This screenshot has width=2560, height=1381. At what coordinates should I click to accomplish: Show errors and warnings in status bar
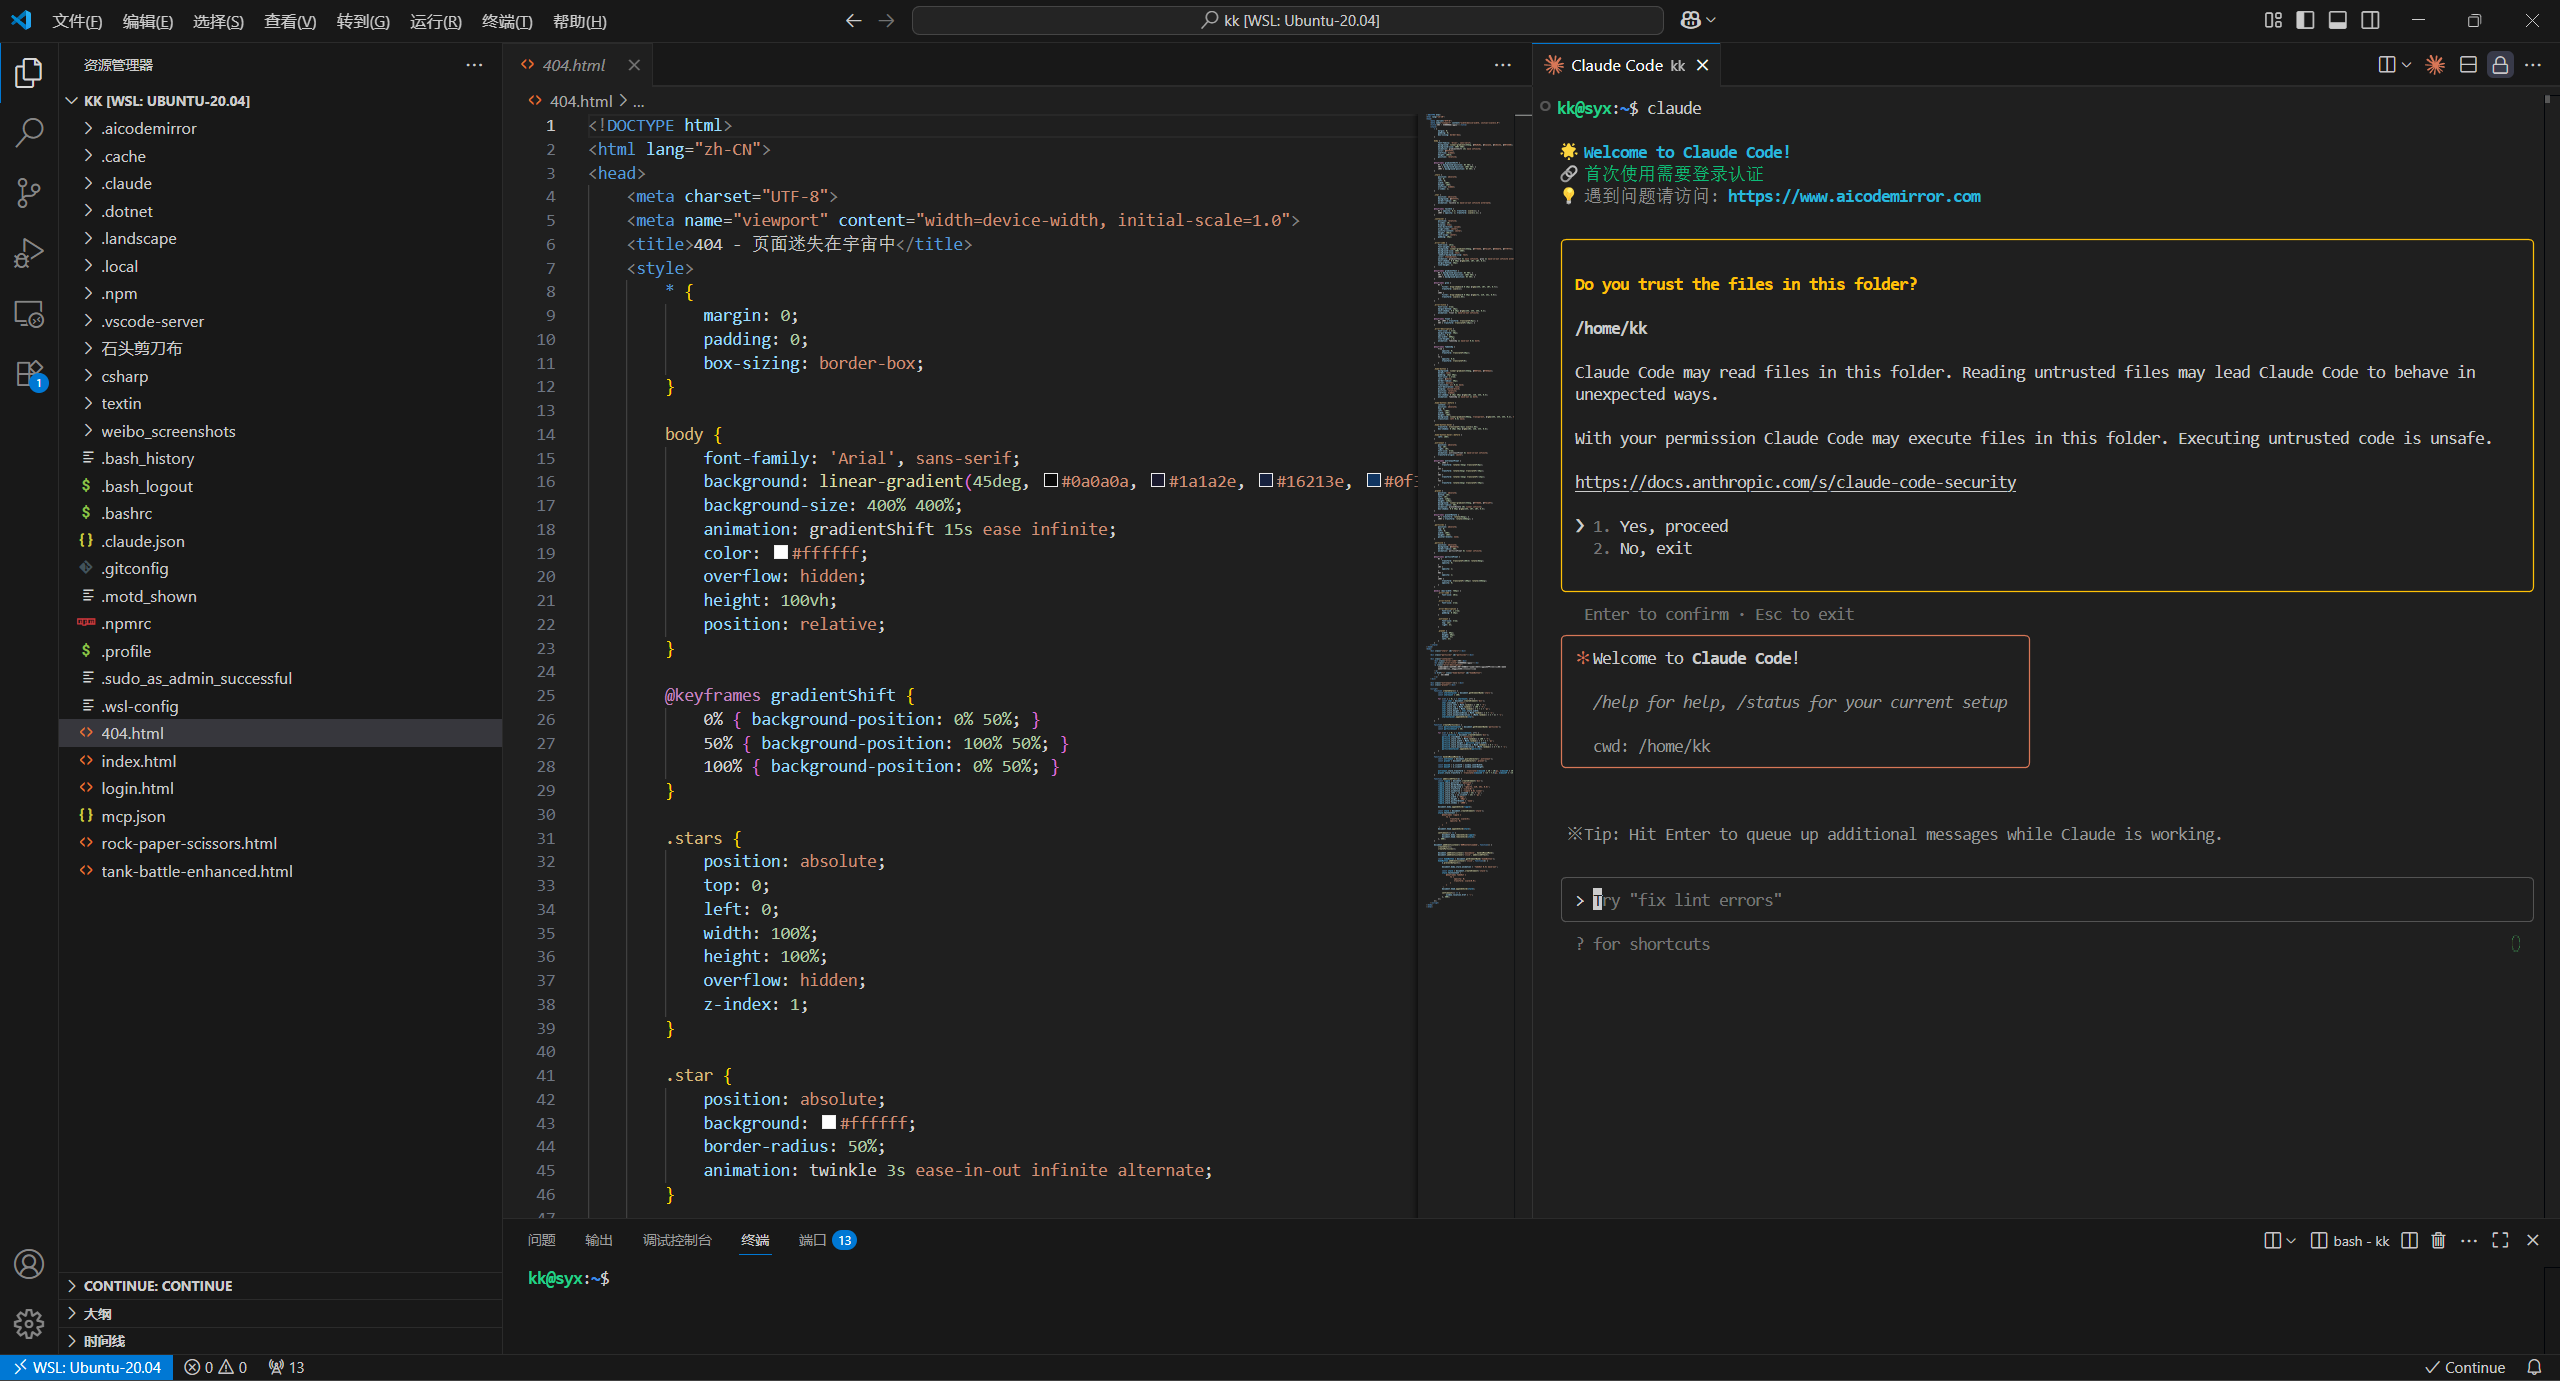point(215,1367)
